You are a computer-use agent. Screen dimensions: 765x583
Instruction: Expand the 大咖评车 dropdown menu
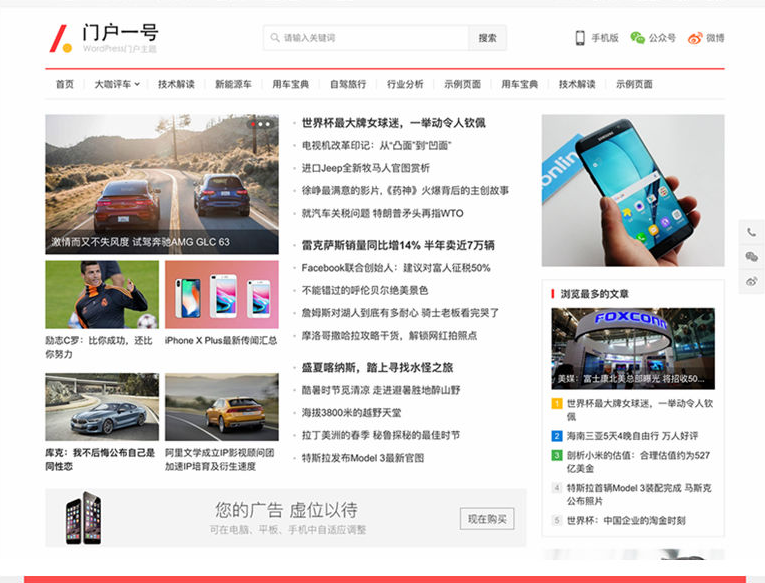tap(117, 84)
